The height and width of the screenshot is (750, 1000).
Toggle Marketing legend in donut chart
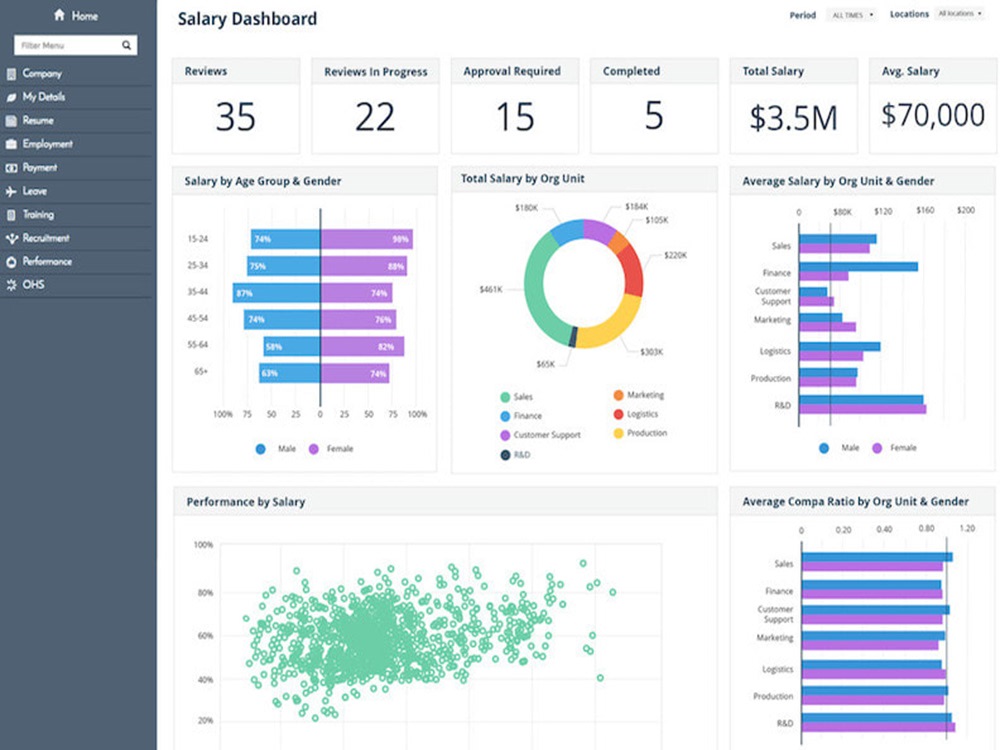pyautogui.click(x=638, y=395)
